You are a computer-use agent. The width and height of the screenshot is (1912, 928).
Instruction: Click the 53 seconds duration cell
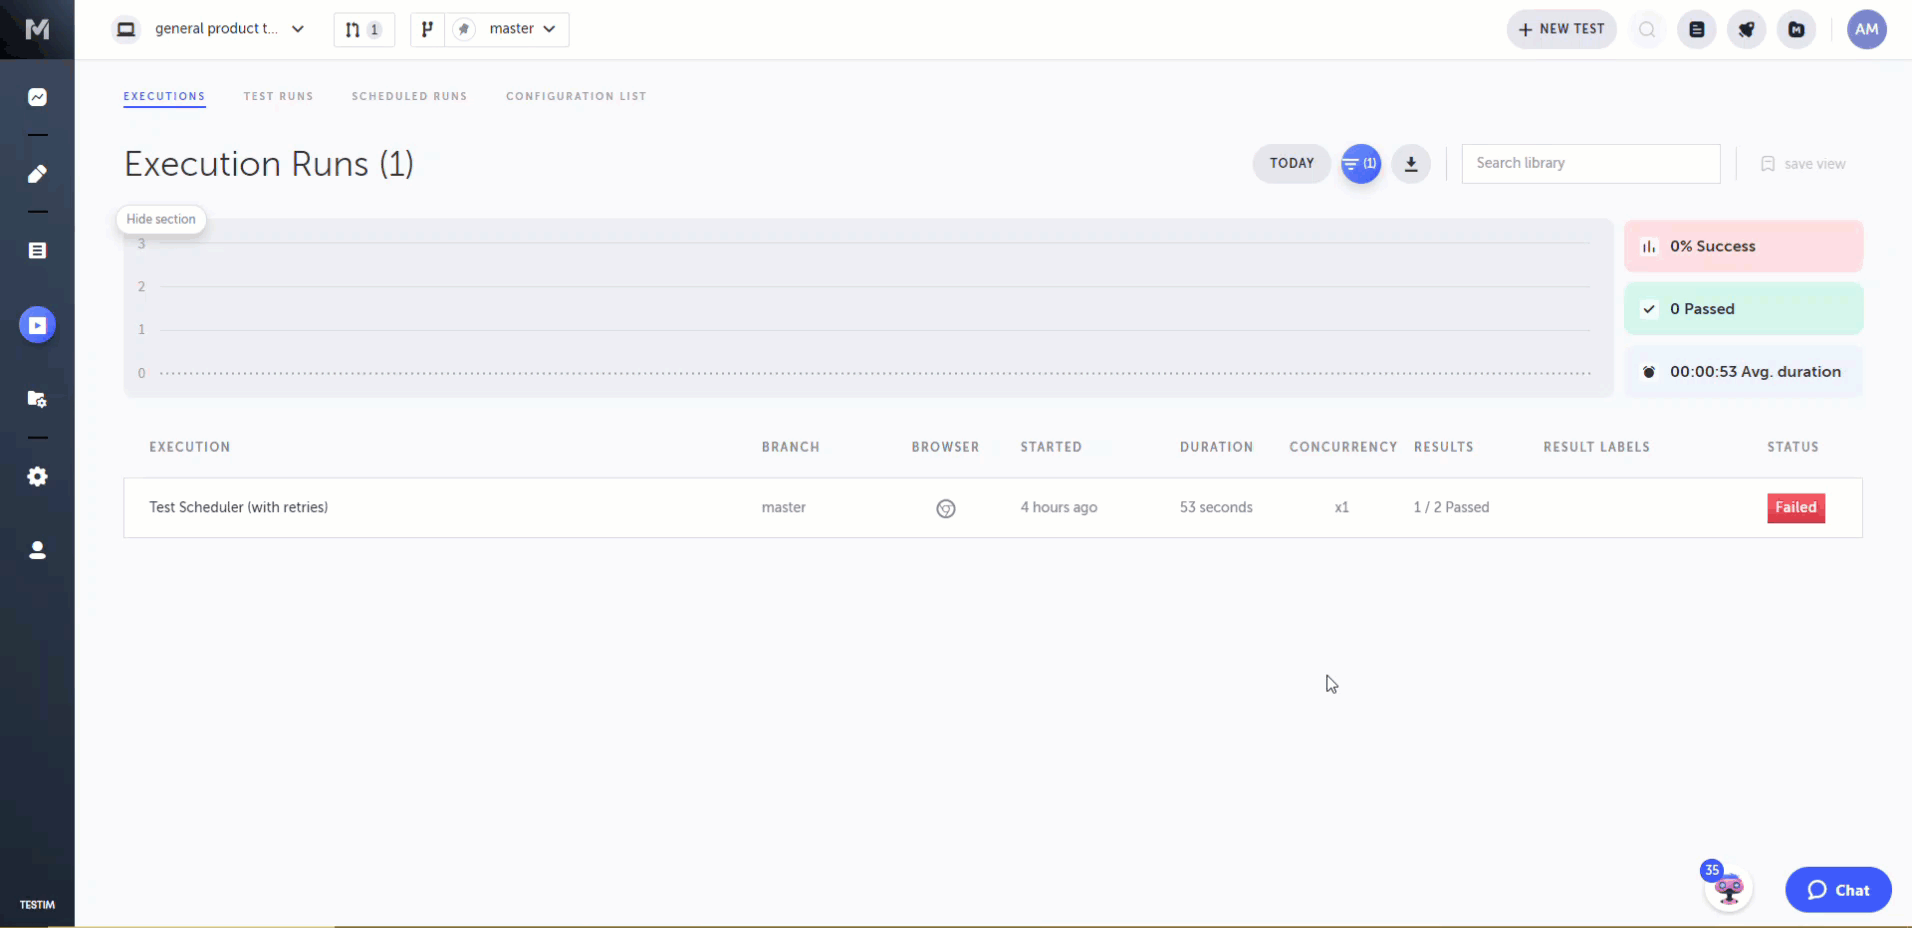point(1215,507)
